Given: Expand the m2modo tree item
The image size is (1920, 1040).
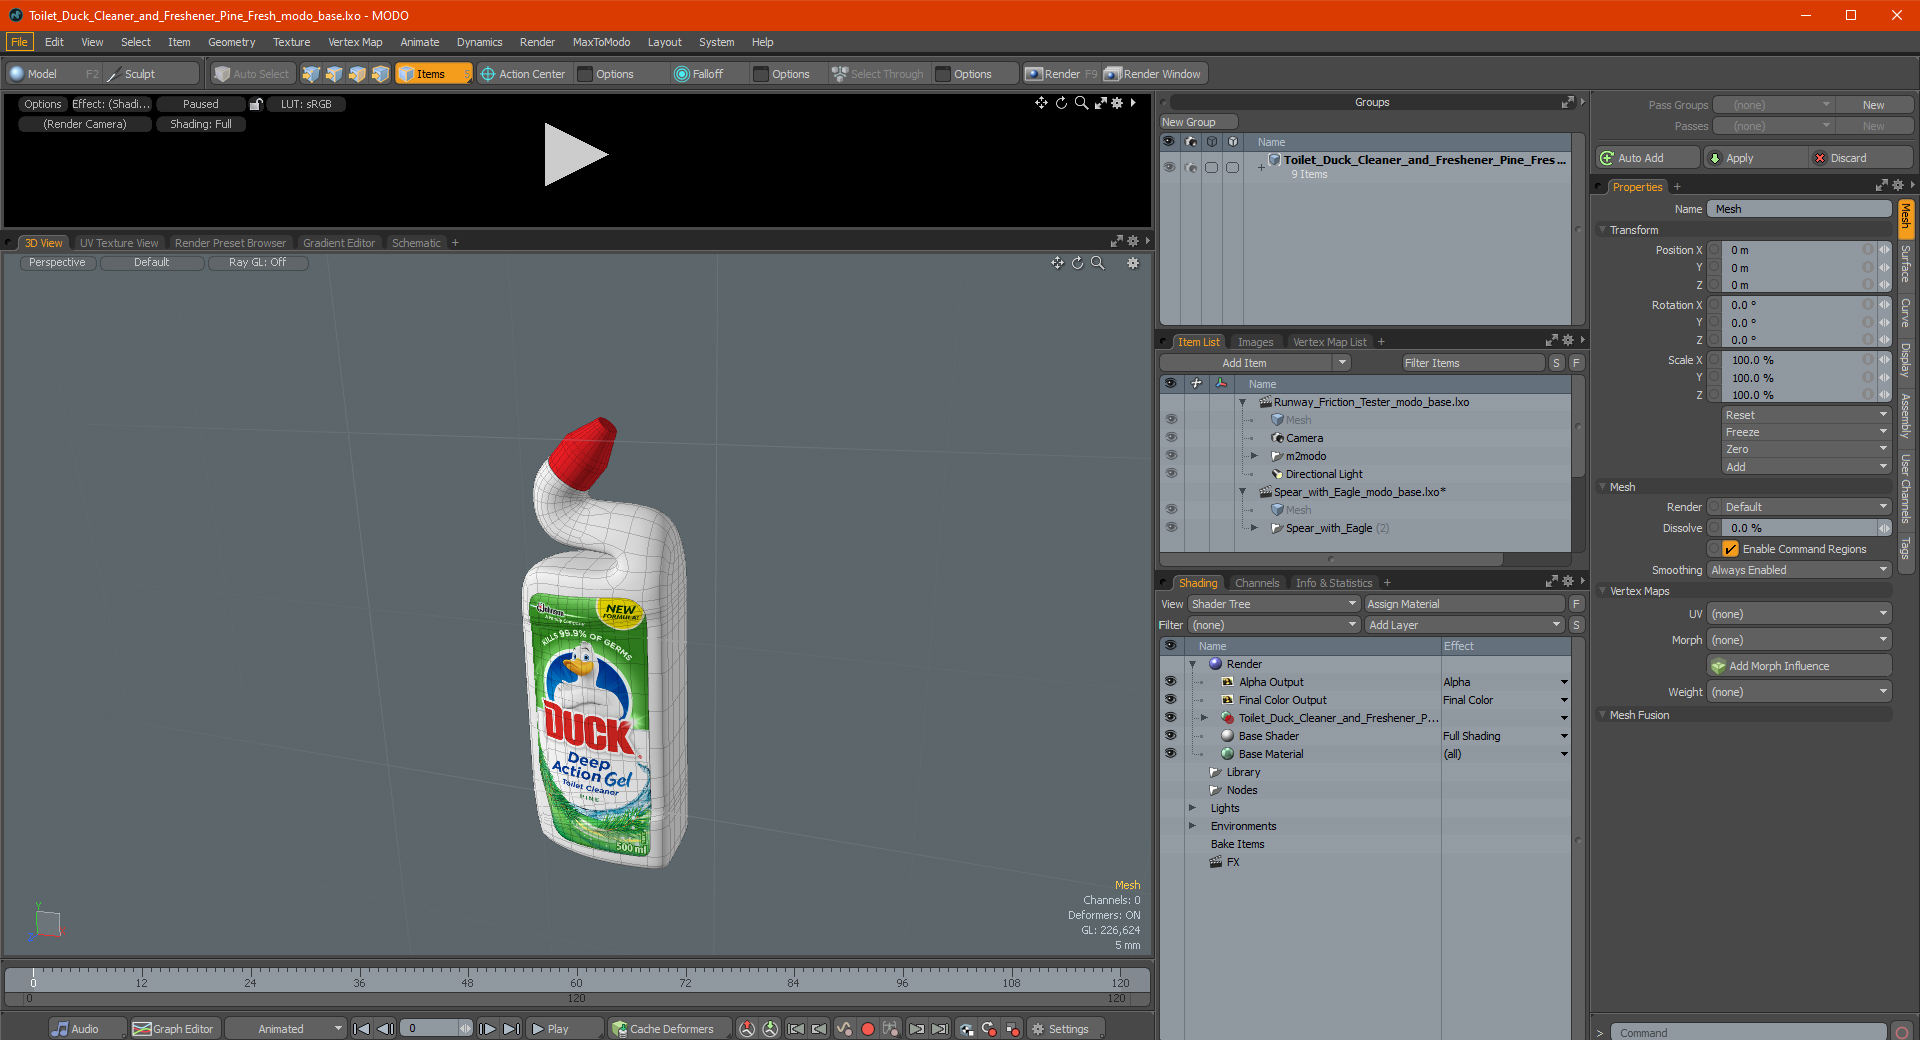Looking at the screenshot, I should coord(1254,456).
